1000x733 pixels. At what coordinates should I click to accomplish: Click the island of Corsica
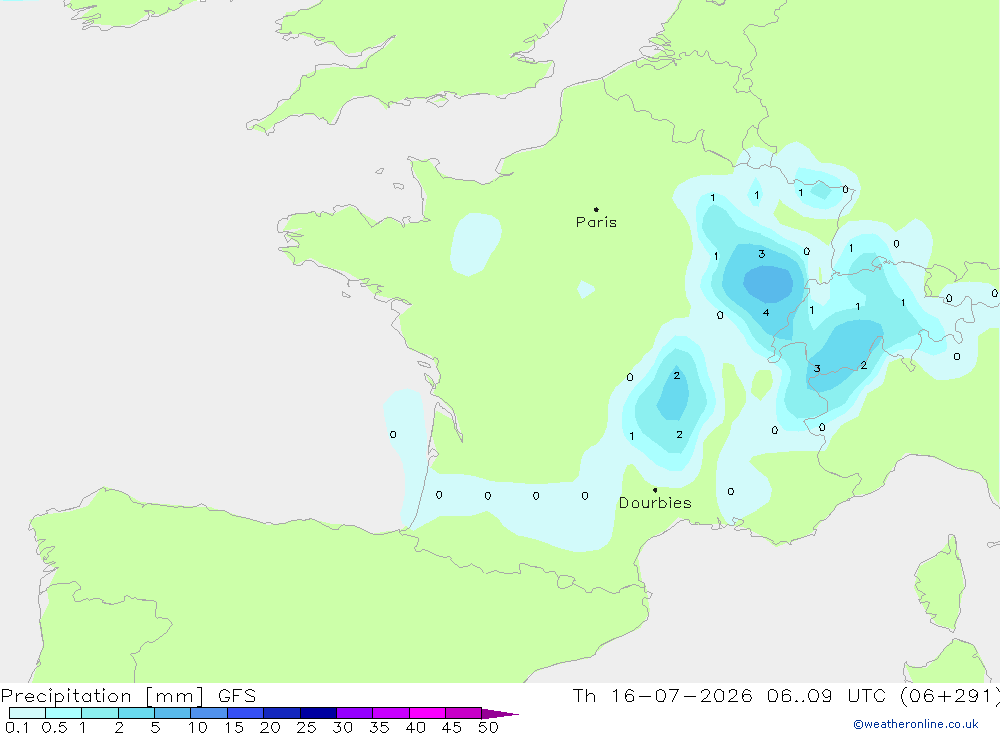pos(940,584)
